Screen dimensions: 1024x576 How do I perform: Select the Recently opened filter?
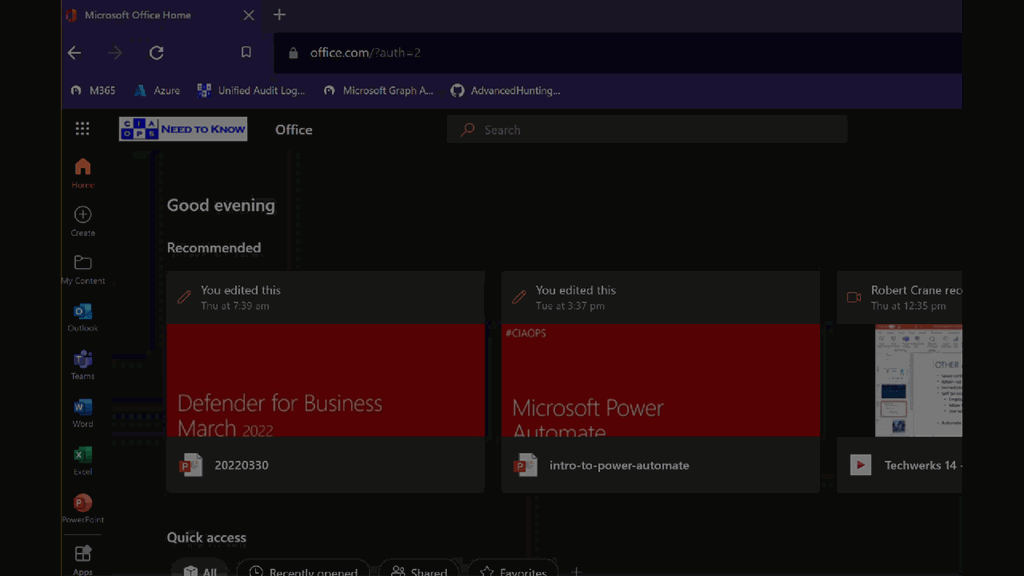302,571
